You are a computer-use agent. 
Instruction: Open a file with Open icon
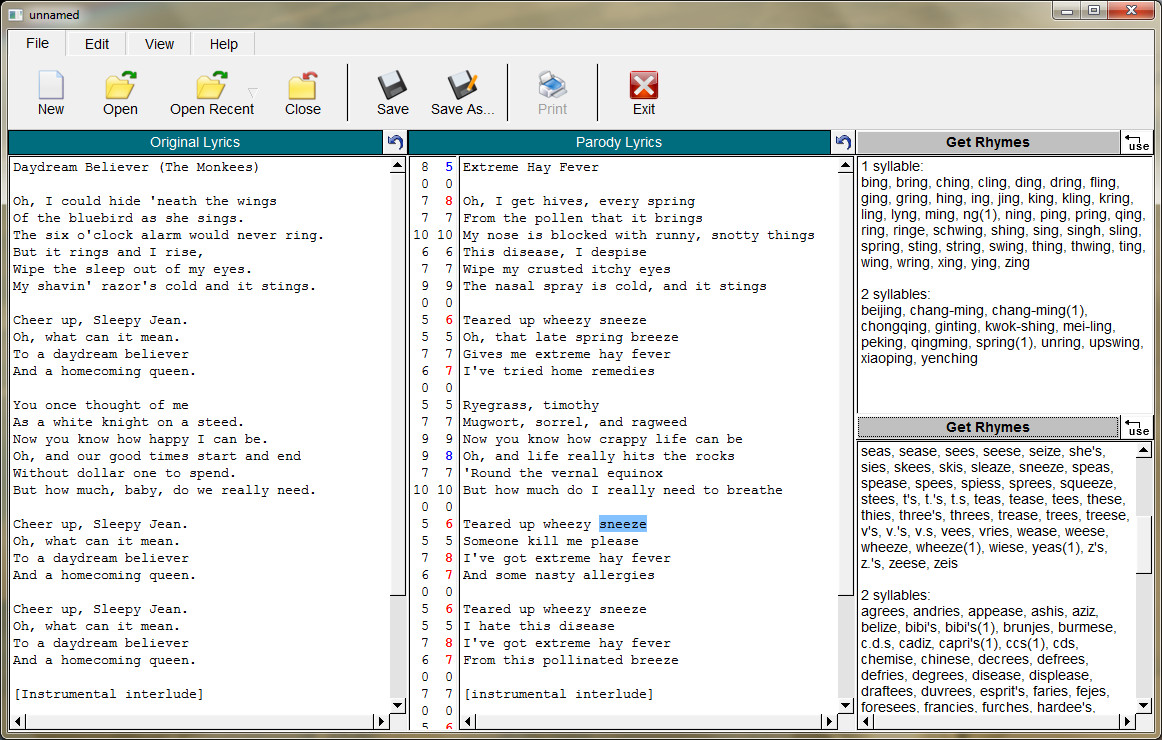pyautogui.click(x=120, y=85)
